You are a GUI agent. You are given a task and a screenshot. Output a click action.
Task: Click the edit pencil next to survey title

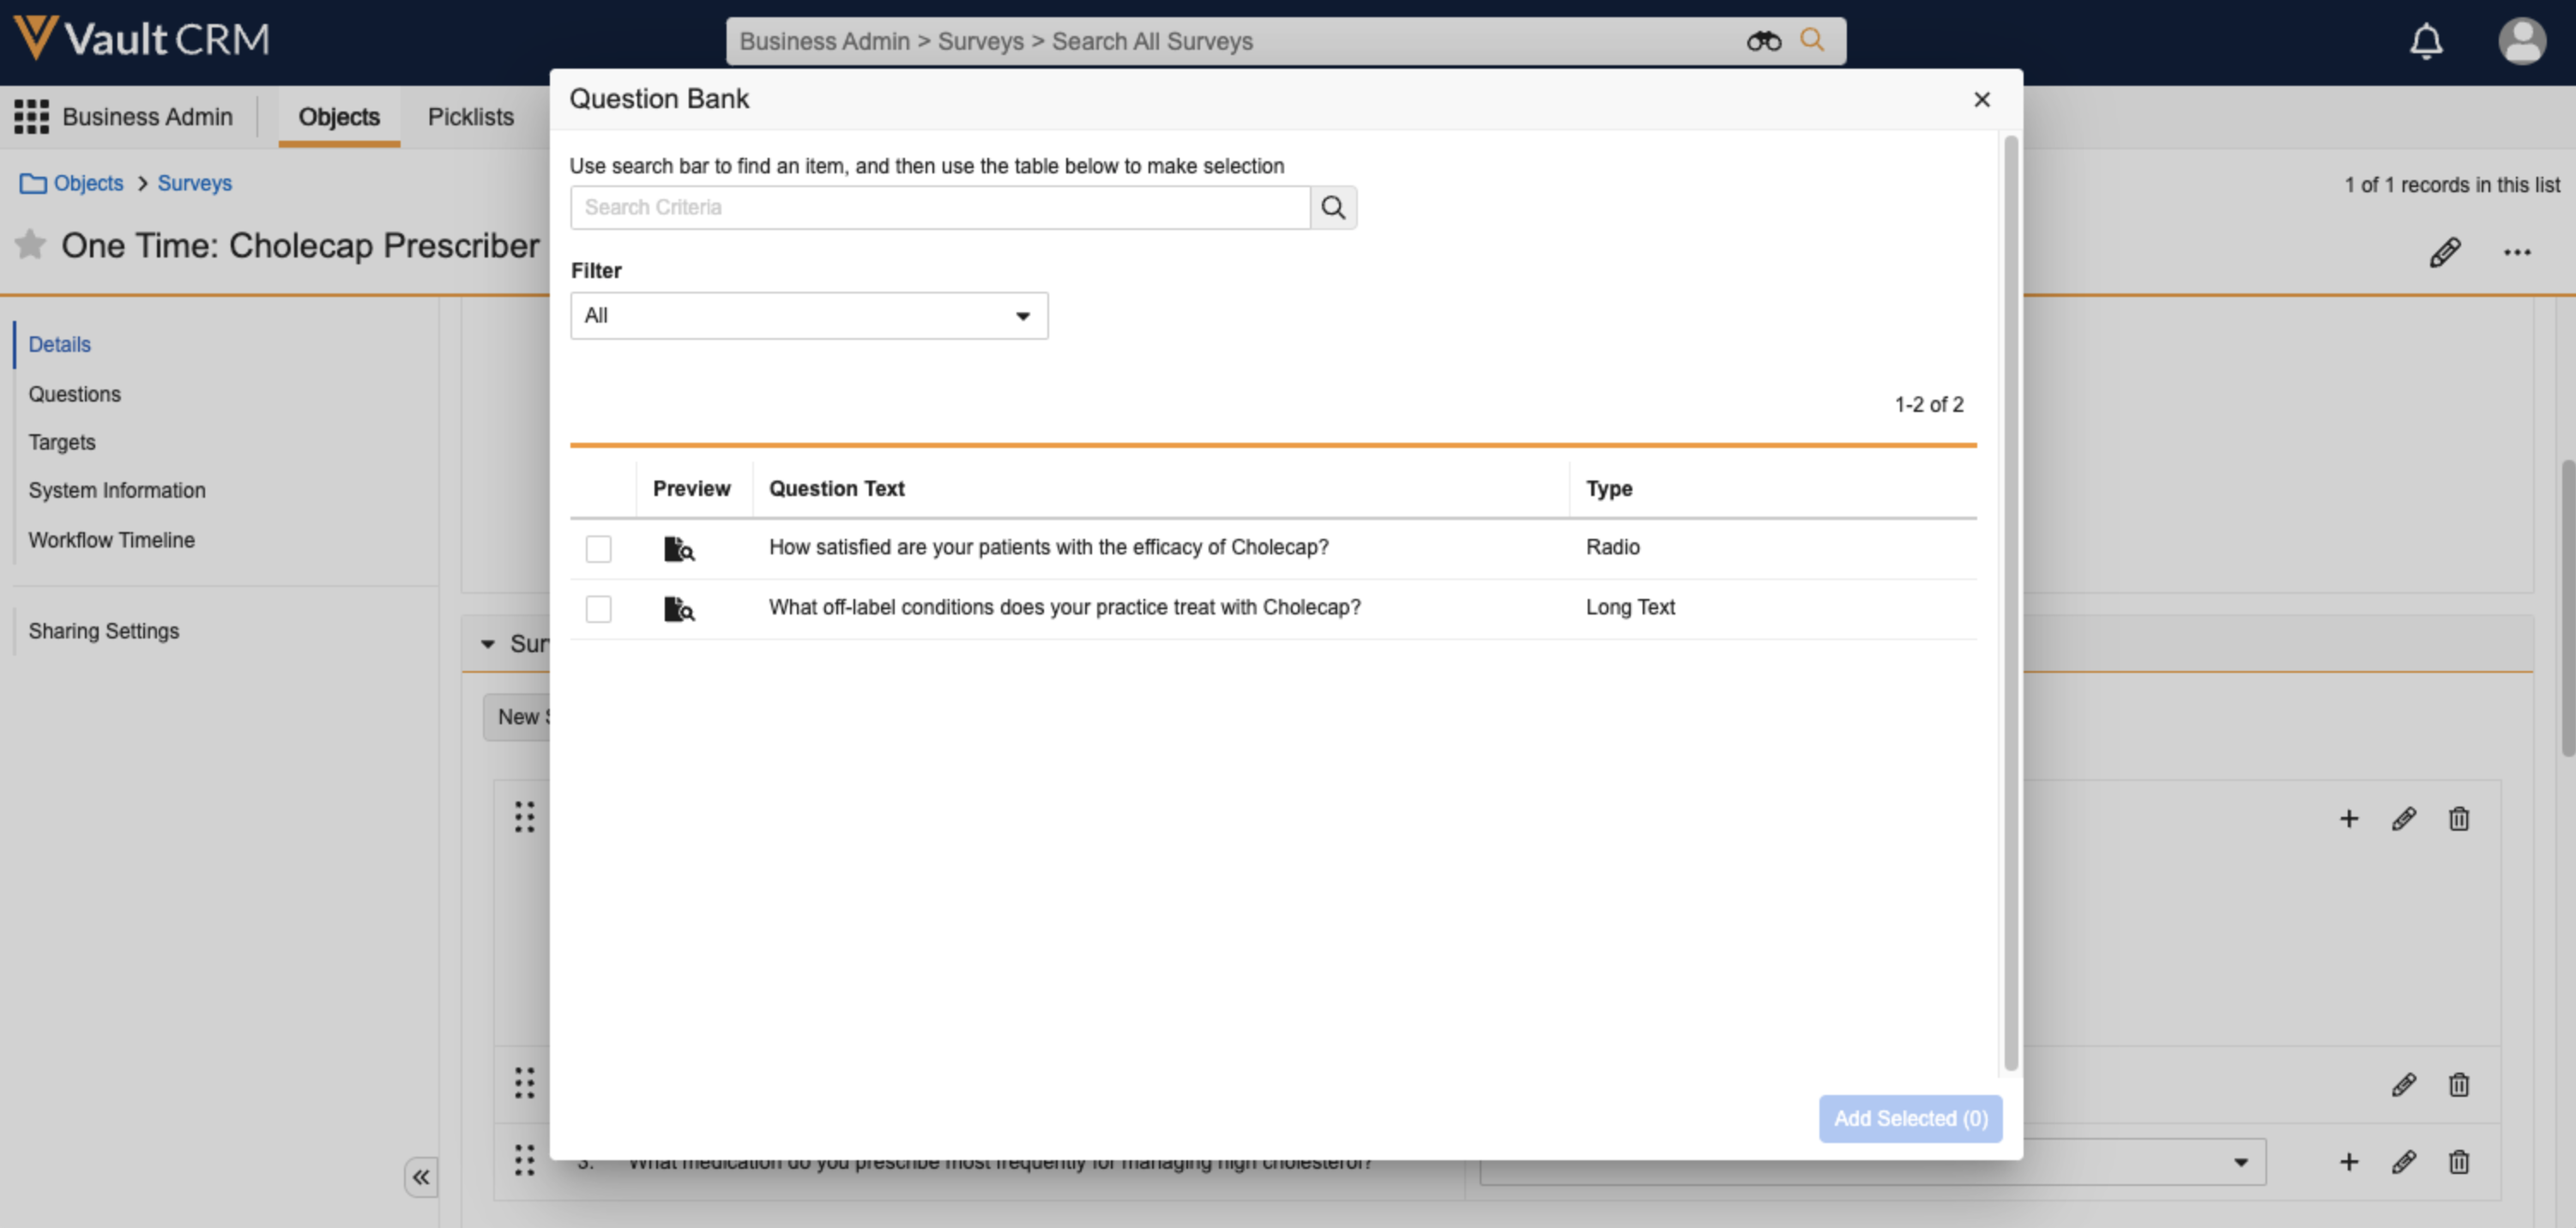click(x=2444, y=252)
